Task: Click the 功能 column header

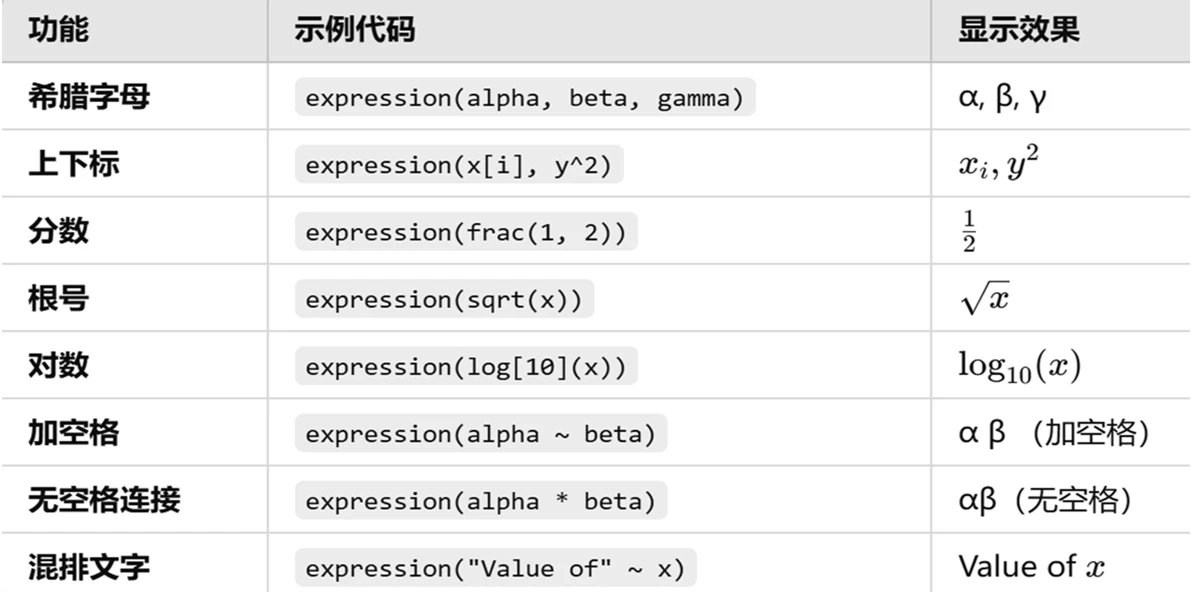Action: tap(57, 31)
